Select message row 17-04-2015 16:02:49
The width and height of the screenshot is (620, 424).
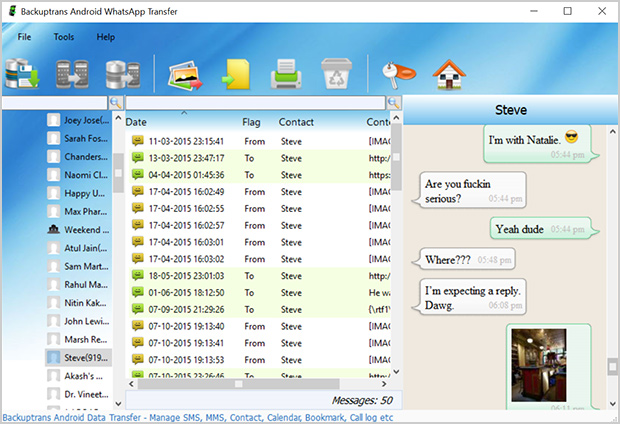[260, 191]
